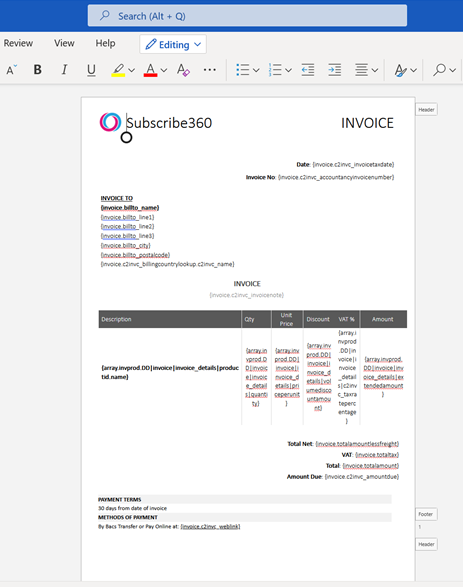Click the {invoice.billto_line3} placeholder

(x=127, y=236)
